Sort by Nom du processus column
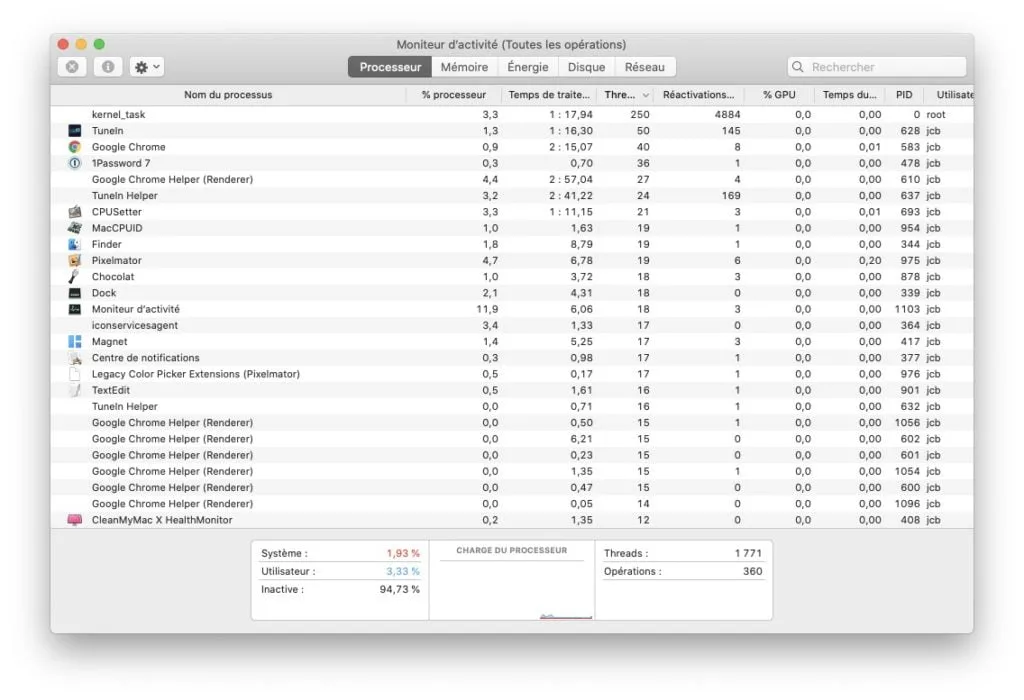Image resolution: width=1024 pixels, height=700 pixels. [x=228, y=95]
